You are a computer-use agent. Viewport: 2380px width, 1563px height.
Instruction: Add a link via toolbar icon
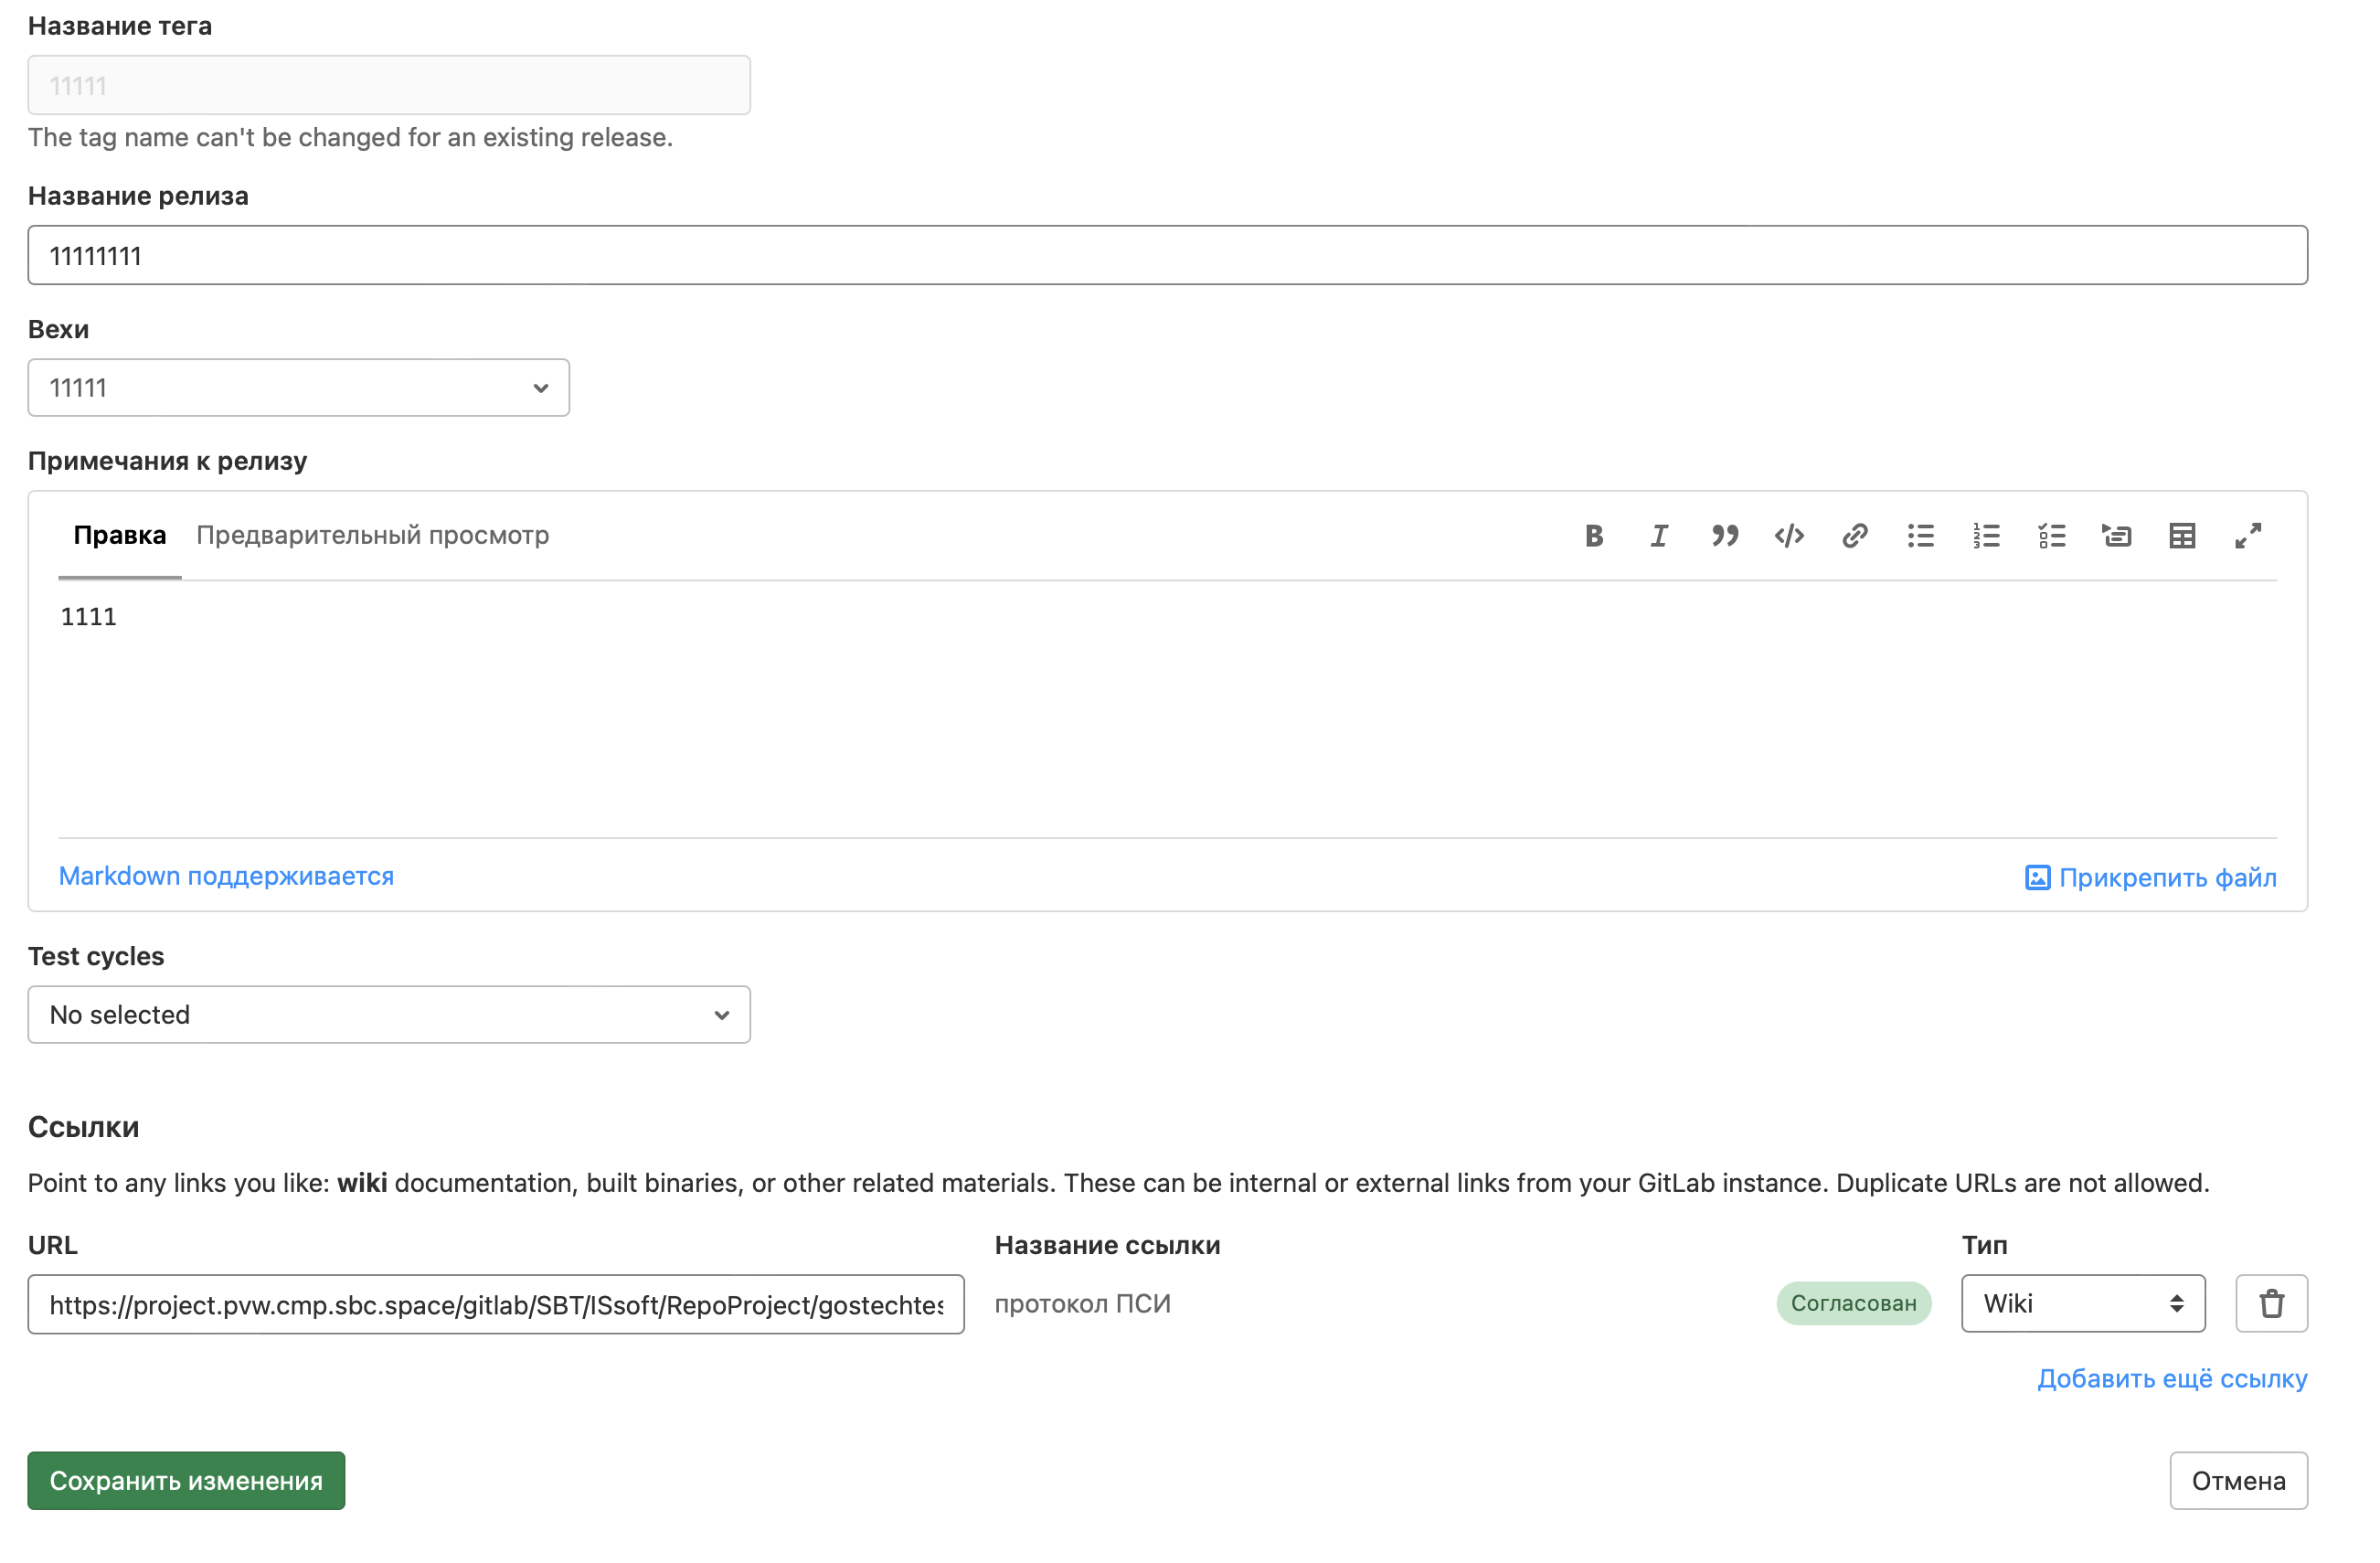(1855, 536)
